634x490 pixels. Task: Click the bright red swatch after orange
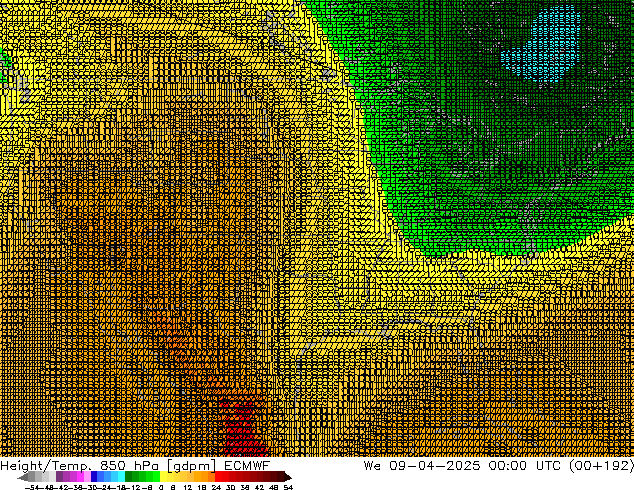point(218,477)
